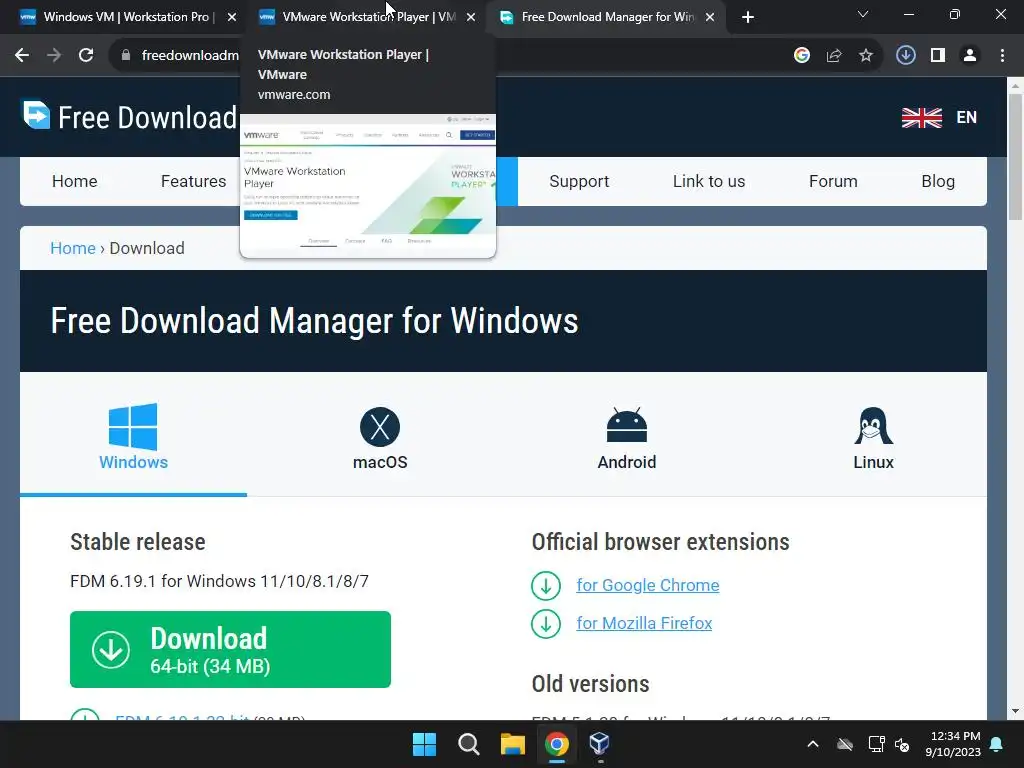The height and width of the screenshot is (768, 1024).
Task: Share this page using the share icon
Action: [x=834, y=56]
